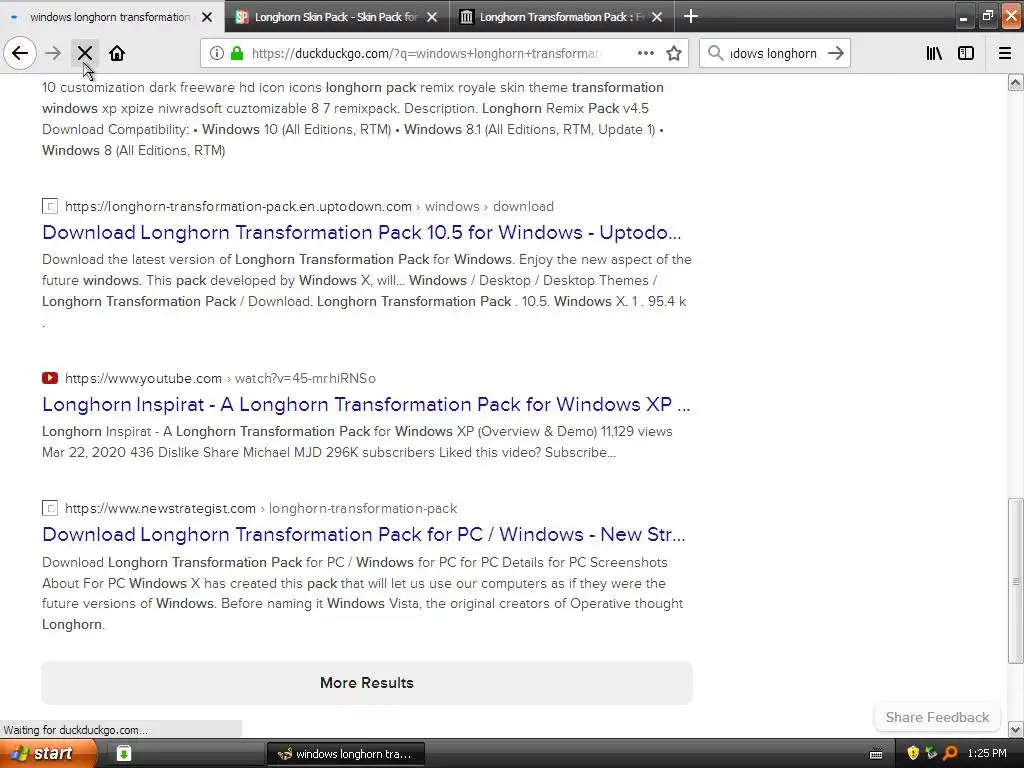The height and width of the screenshot is (768, 1024).
Task: Click the network connection tray icon
Action: [x=931, y=753]
